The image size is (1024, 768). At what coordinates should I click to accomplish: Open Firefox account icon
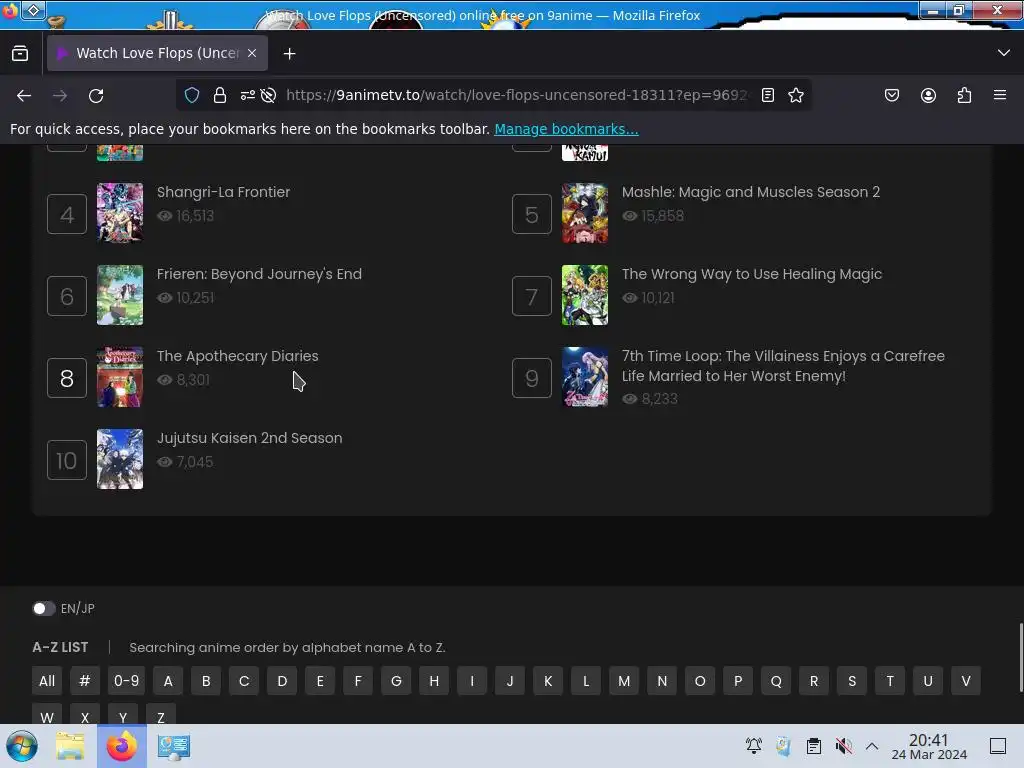tap(928, 95)
